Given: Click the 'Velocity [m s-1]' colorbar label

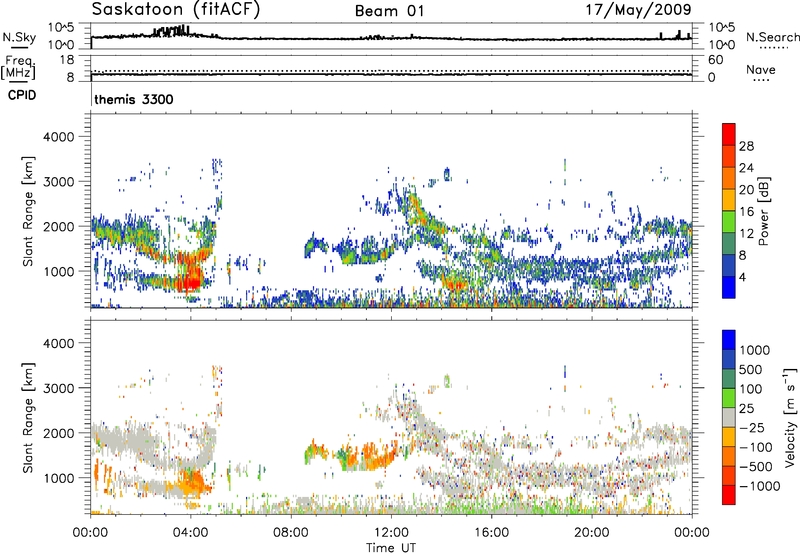Looking at the screenshot, I should pyautogui.click(x=790, y=417).
